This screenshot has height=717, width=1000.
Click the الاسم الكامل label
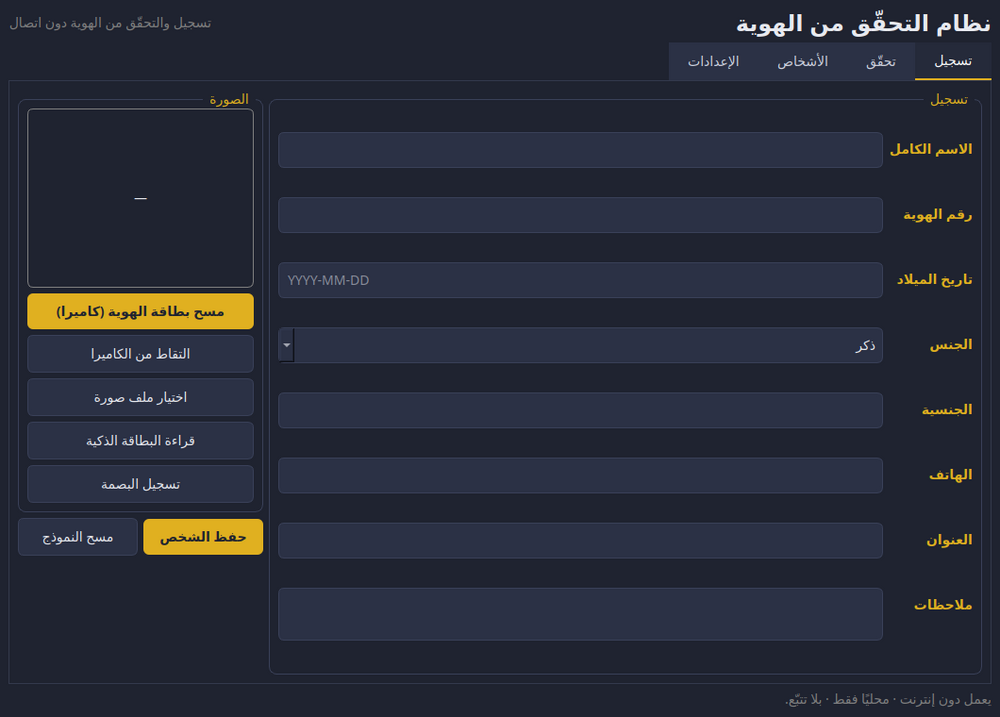point(931,149)
